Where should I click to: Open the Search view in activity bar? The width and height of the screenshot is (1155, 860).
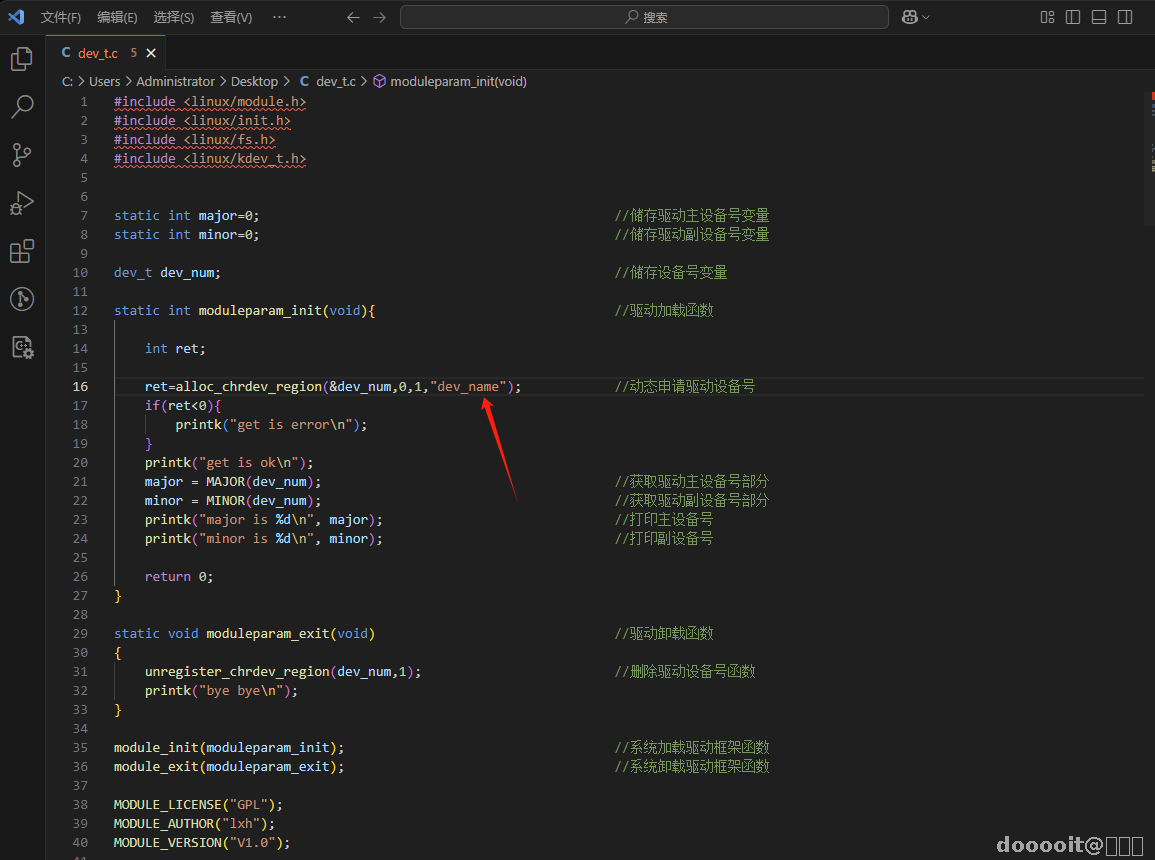pyautogui.click(x=22, y=107)
